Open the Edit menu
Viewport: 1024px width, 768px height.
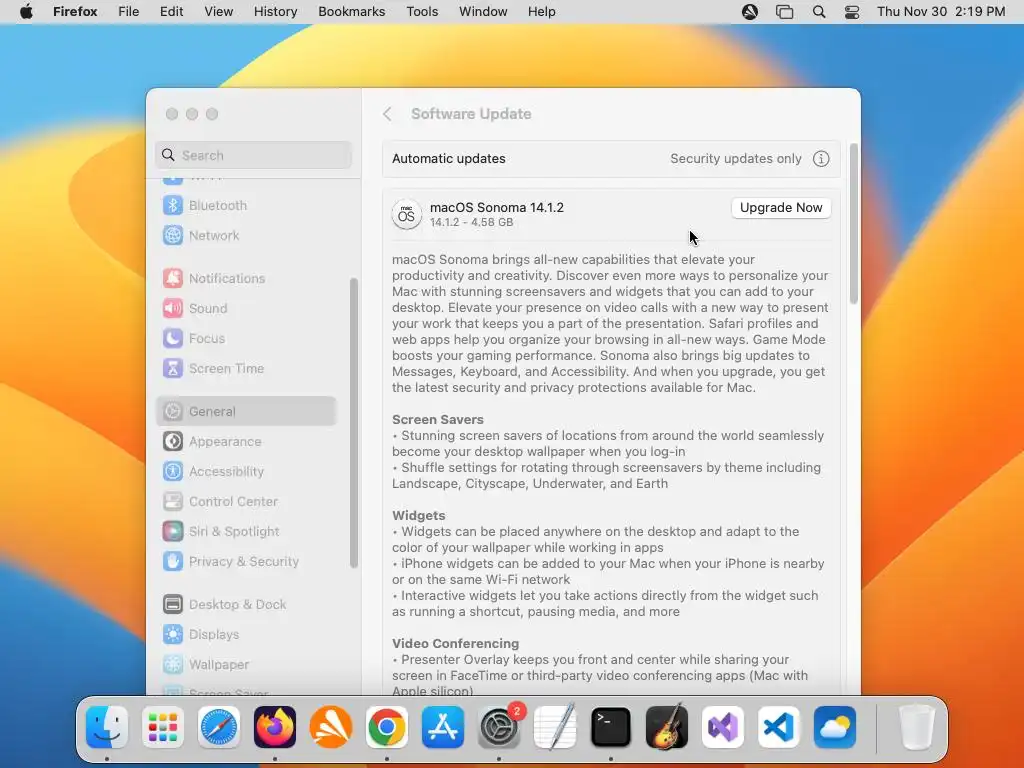(x=172, y=12)
